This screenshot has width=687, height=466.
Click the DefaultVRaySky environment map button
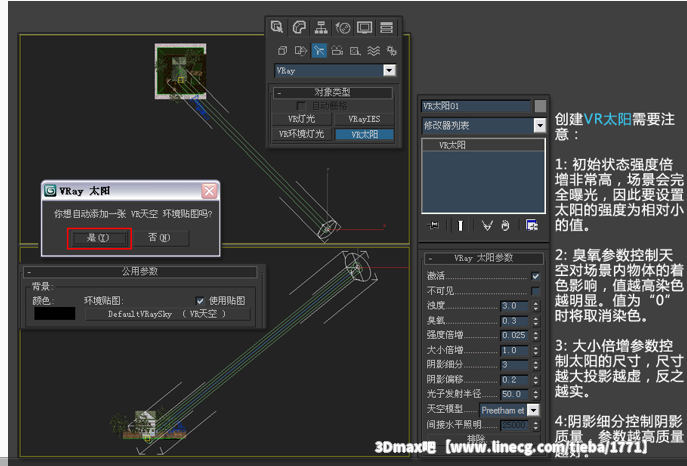(x=168, y=314)
